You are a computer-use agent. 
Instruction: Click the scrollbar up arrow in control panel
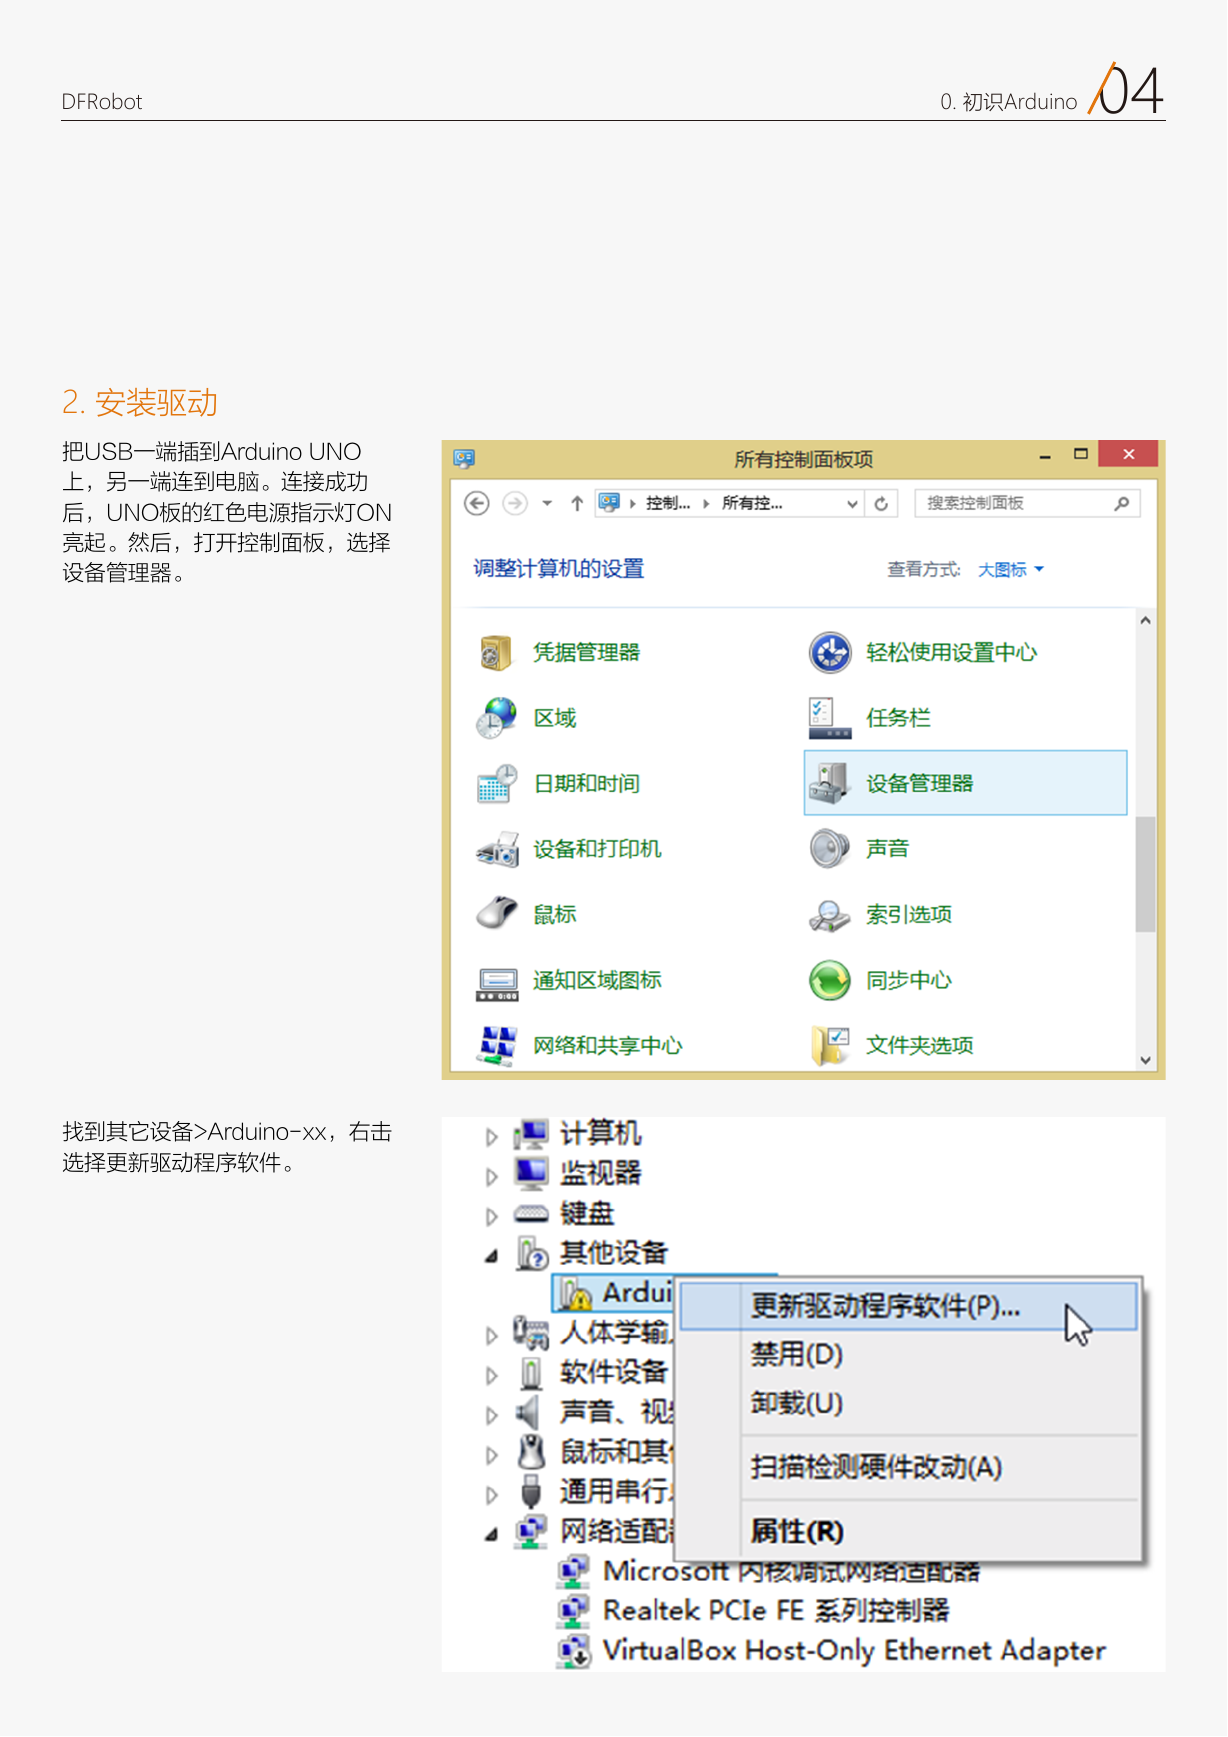(1146, 621)
